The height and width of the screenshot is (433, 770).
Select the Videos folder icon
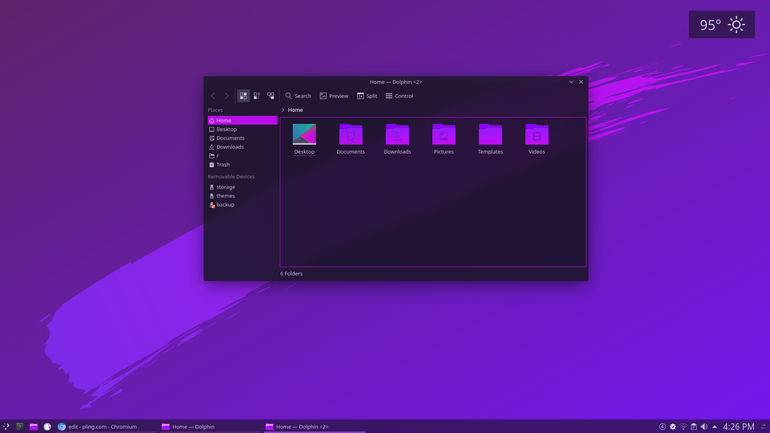pyautogui.click(x=537, y=135)
